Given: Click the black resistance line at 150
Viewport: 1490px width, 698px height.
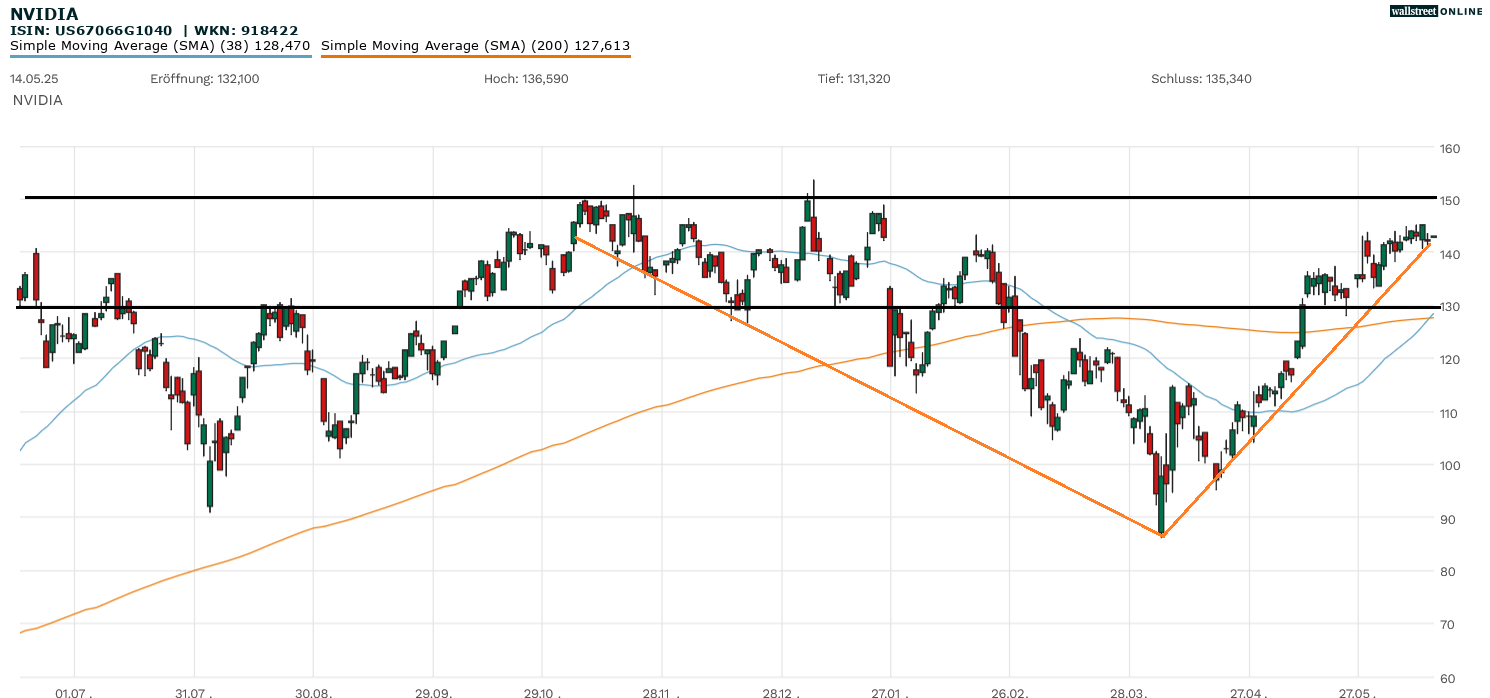Looking at the screenshot, I should pyautogui.click(x=730, y=197).
